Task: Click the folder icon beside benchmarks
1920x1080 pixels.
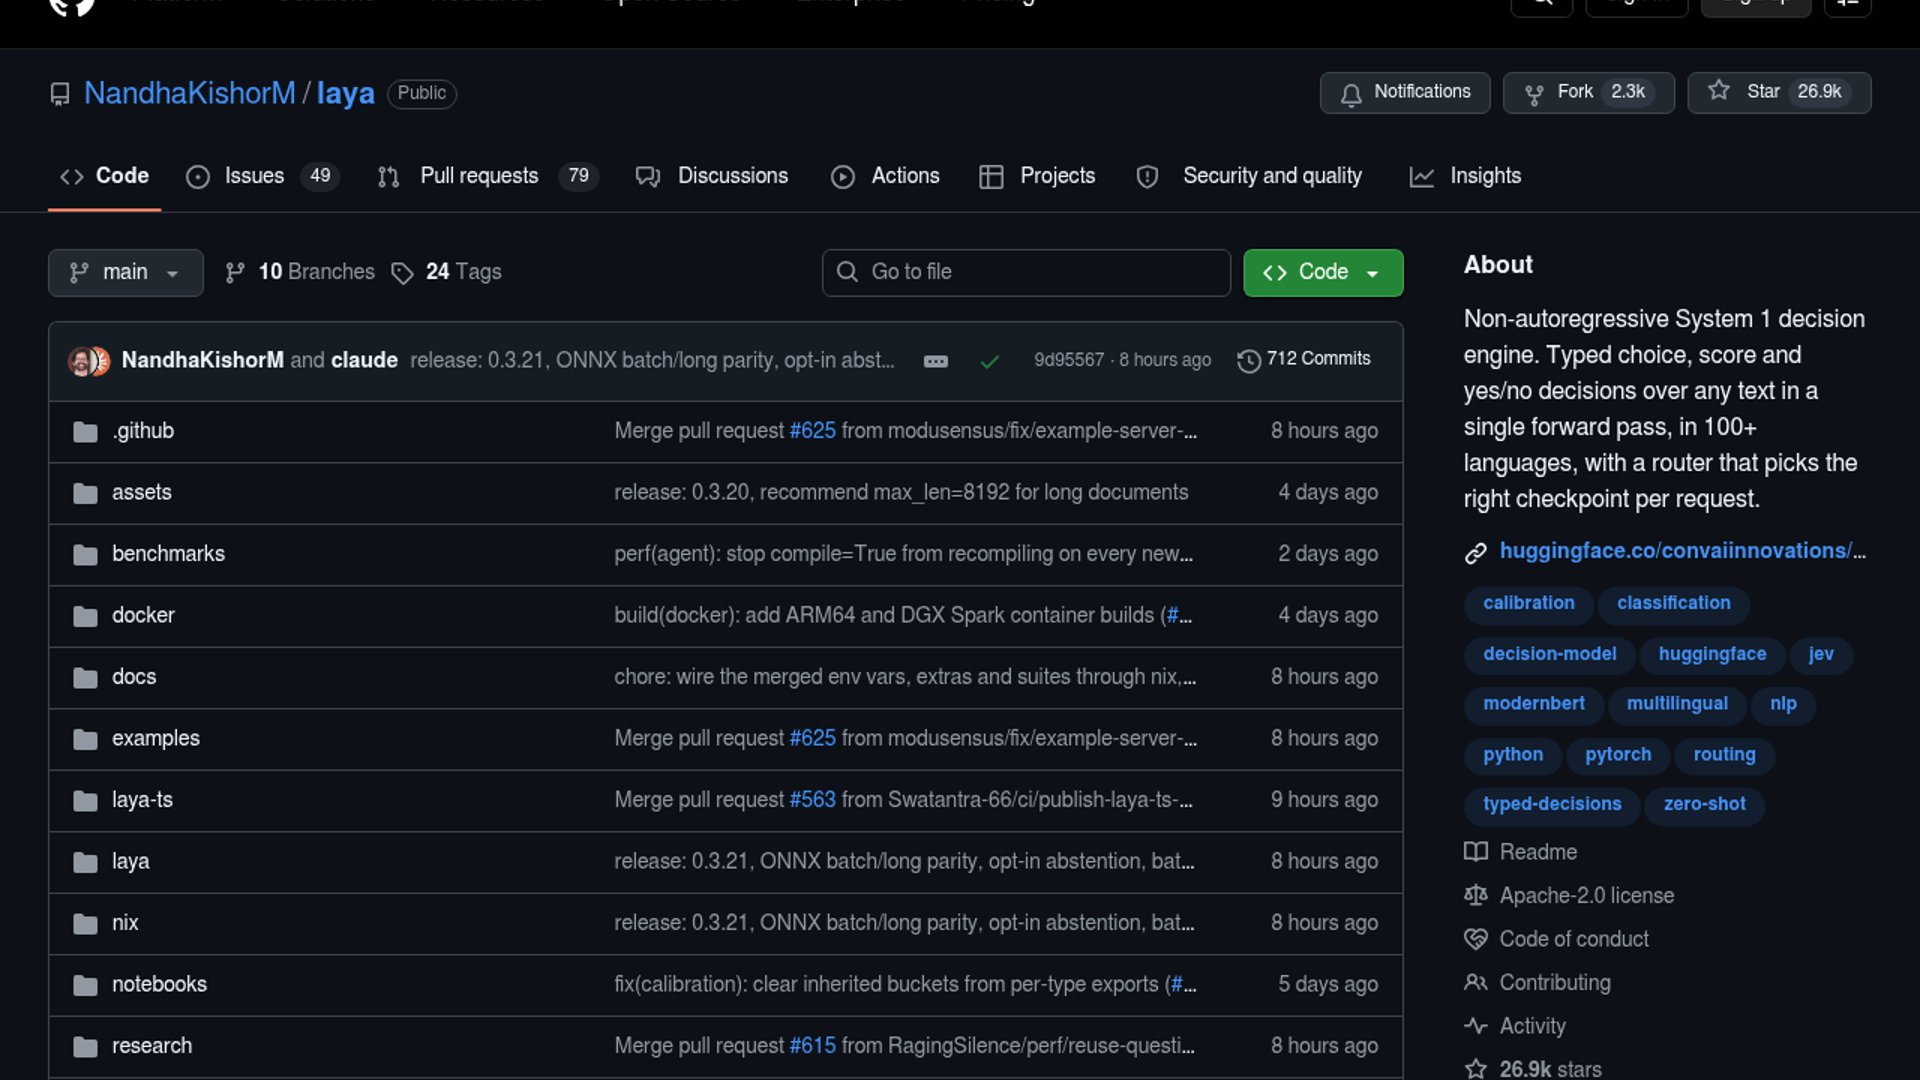Action: tap(86, 555)
